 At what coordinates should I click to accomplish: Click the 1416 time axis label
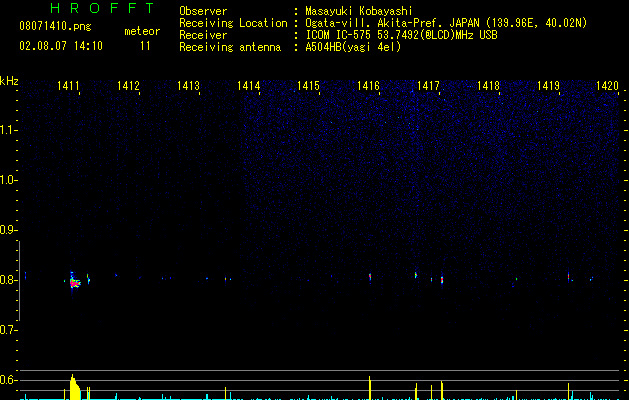point(368,86)
